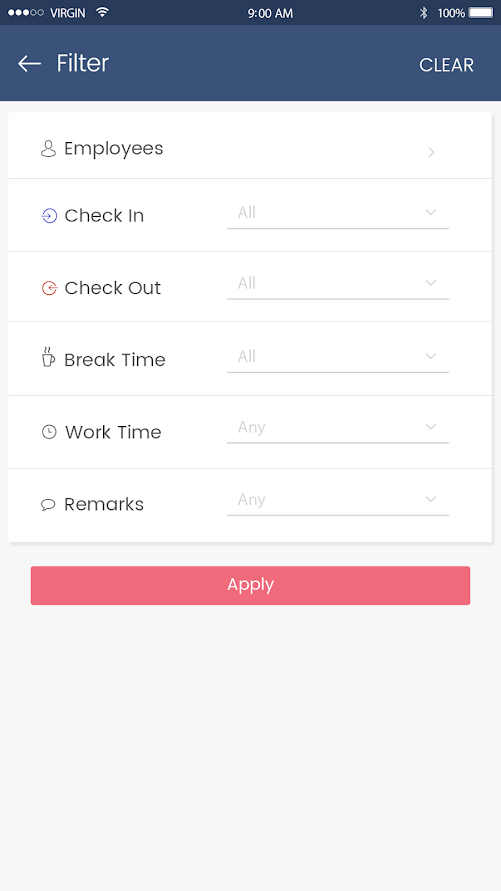Viewport: 501px width, 891px height.
Task: Select the Filter title text
Action: [x=82, y=63]
